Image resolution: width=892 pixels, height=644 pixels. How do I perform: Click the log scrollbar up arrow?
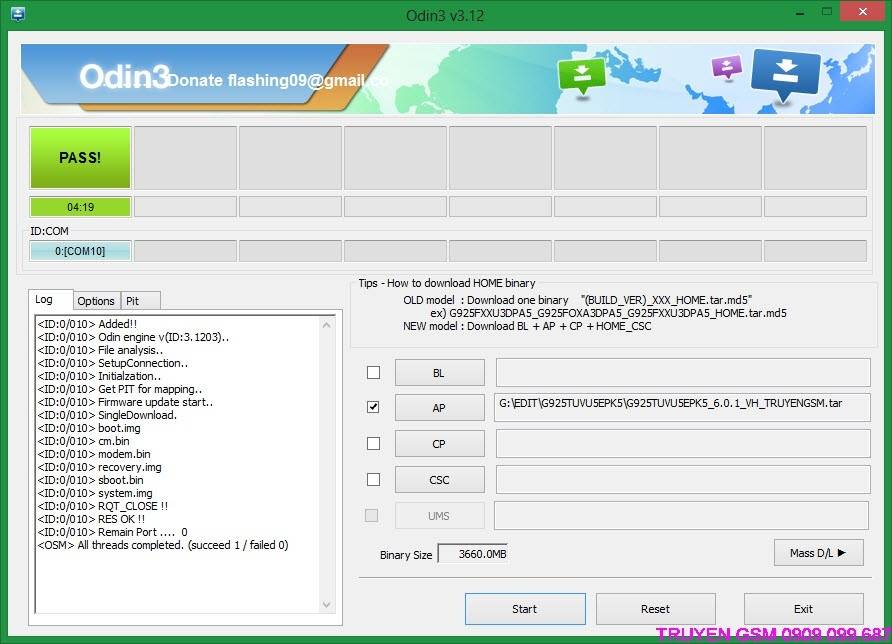[327, 325]
